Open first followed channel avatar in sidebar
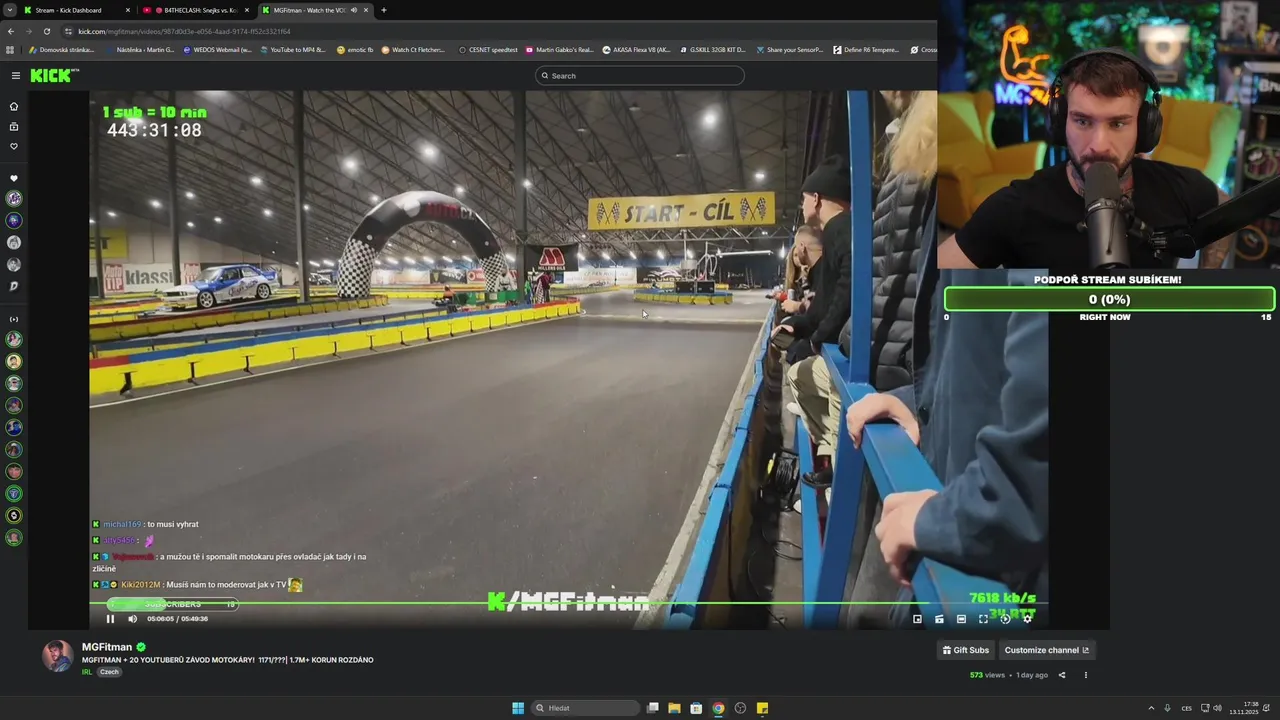 14,198
